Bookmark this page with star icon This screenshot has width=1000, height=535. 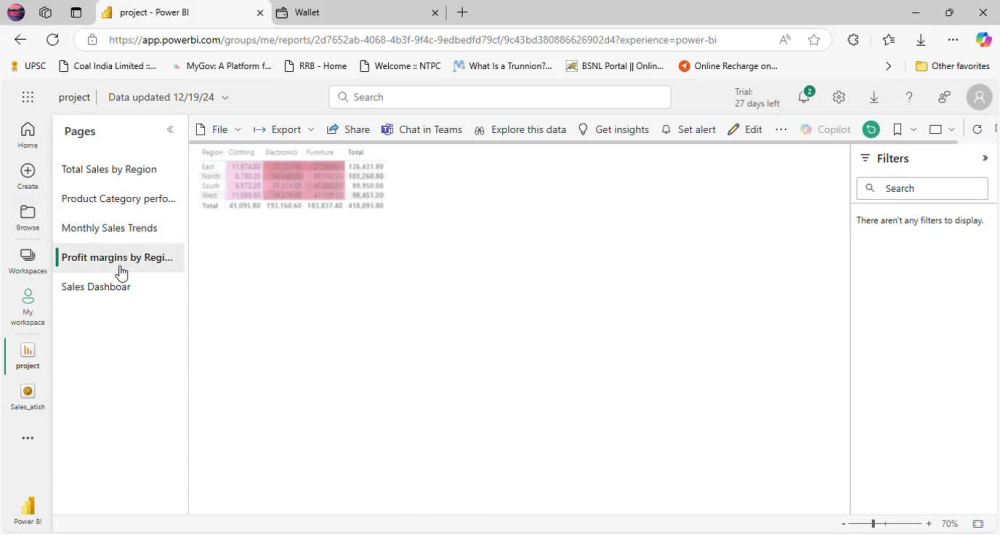(x=814, y=40)
